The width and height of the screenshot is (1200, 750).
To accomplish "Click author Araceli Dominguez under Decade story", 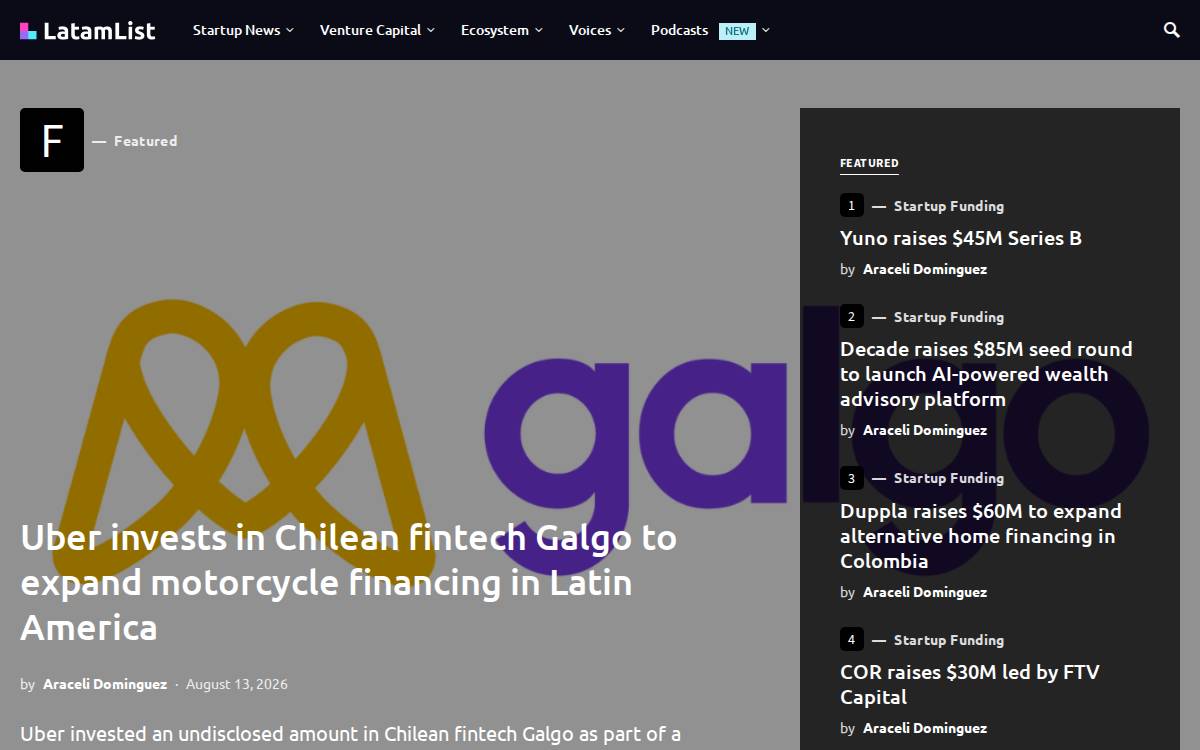I will tap(925, 430).
